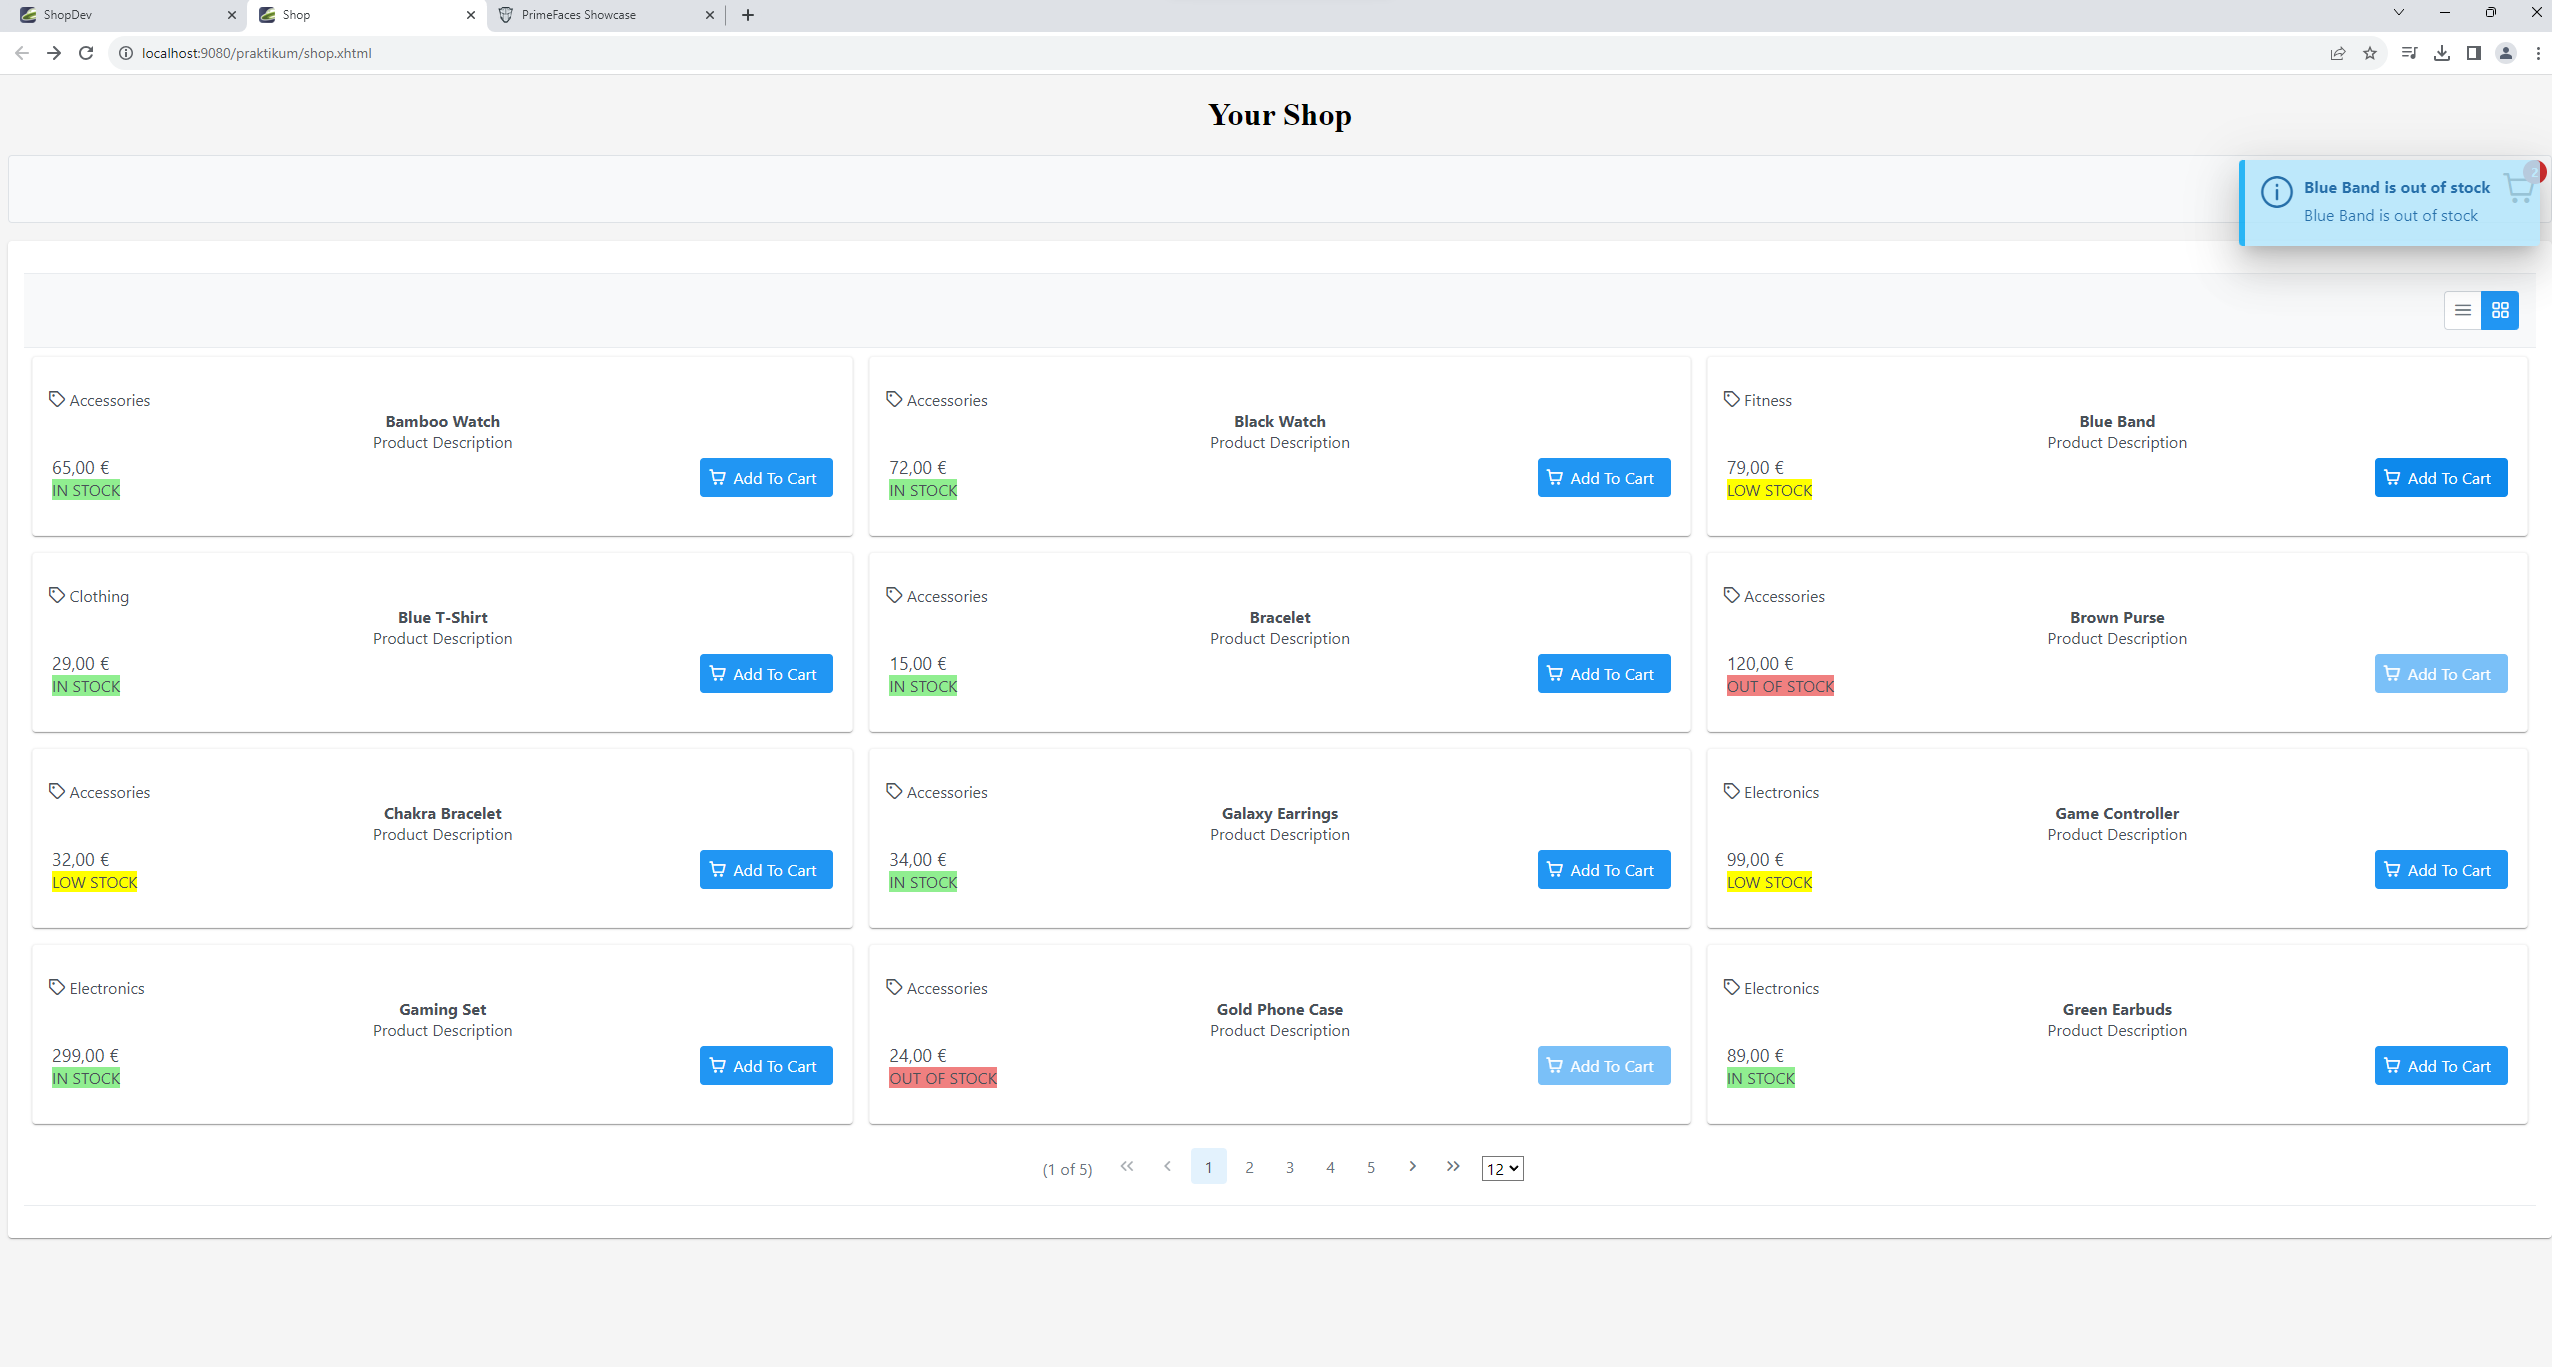This screenshot has height=1367, width=2552.
Task: Select the active Shop browser tab
Action: [365, 15]
